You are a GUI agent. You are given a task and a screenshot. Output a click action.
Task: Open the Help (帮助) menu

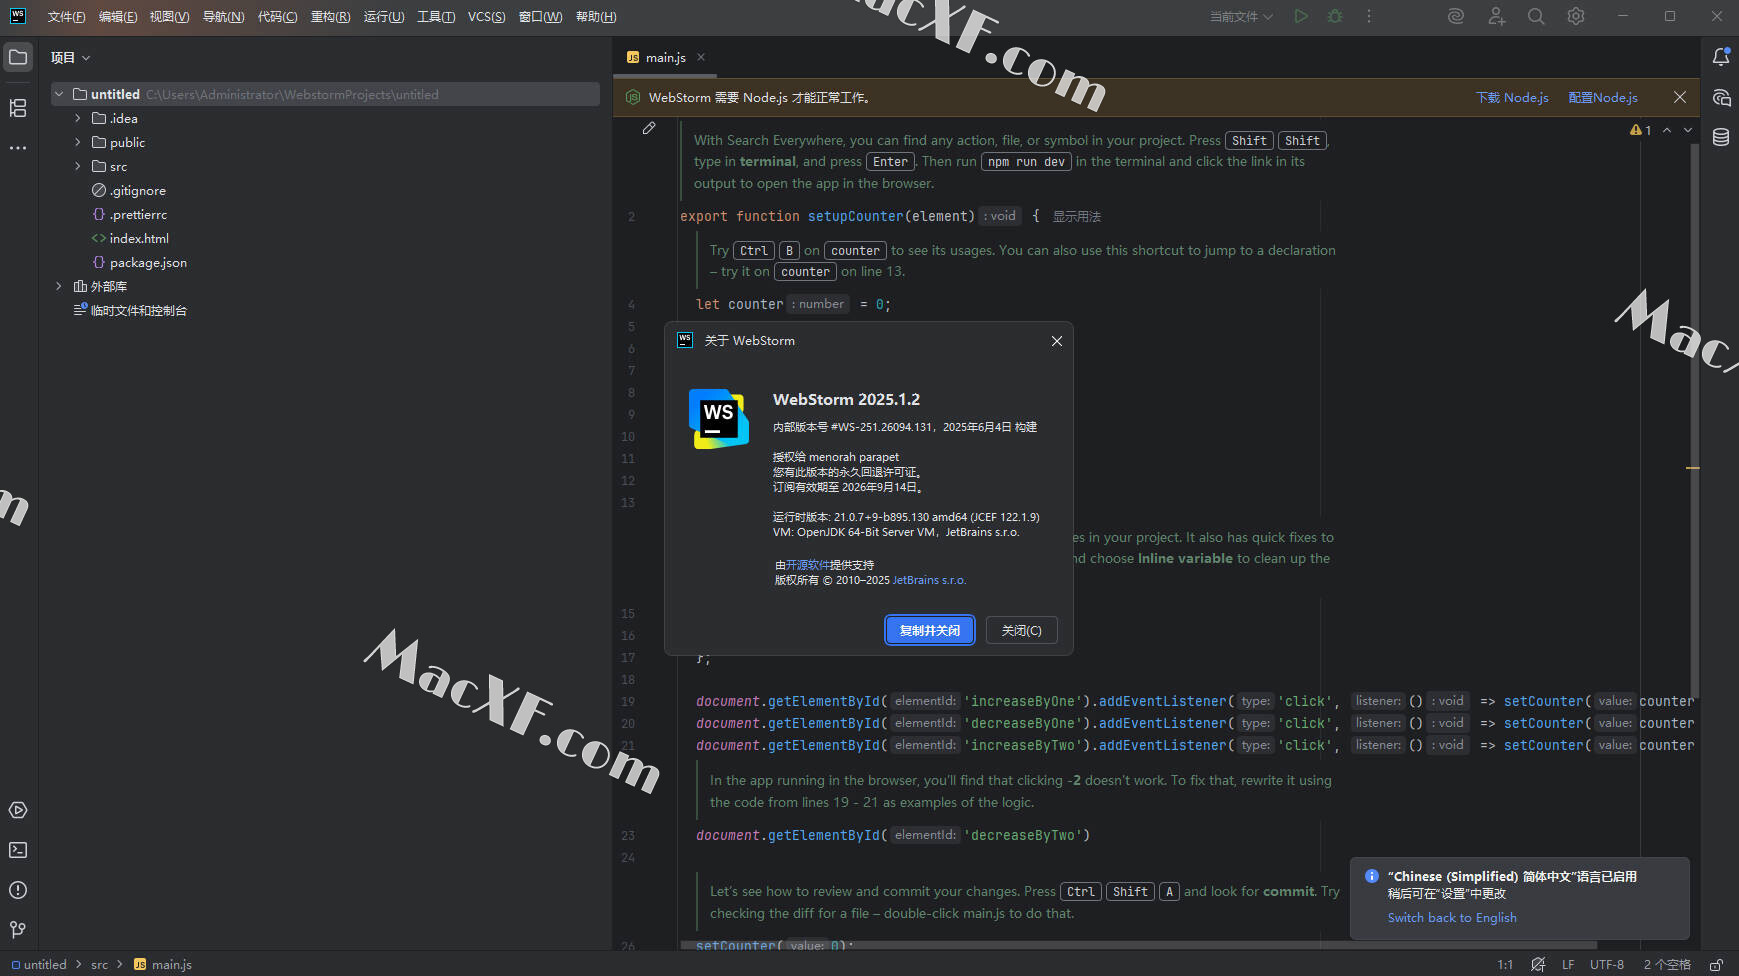point(596,16)
